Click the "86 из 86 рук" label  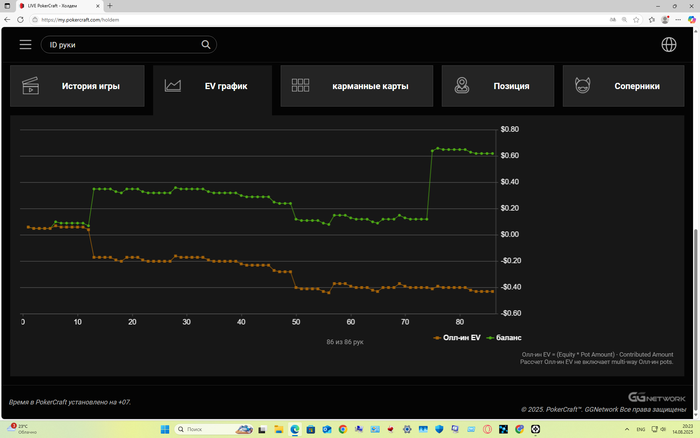point(345,342)
